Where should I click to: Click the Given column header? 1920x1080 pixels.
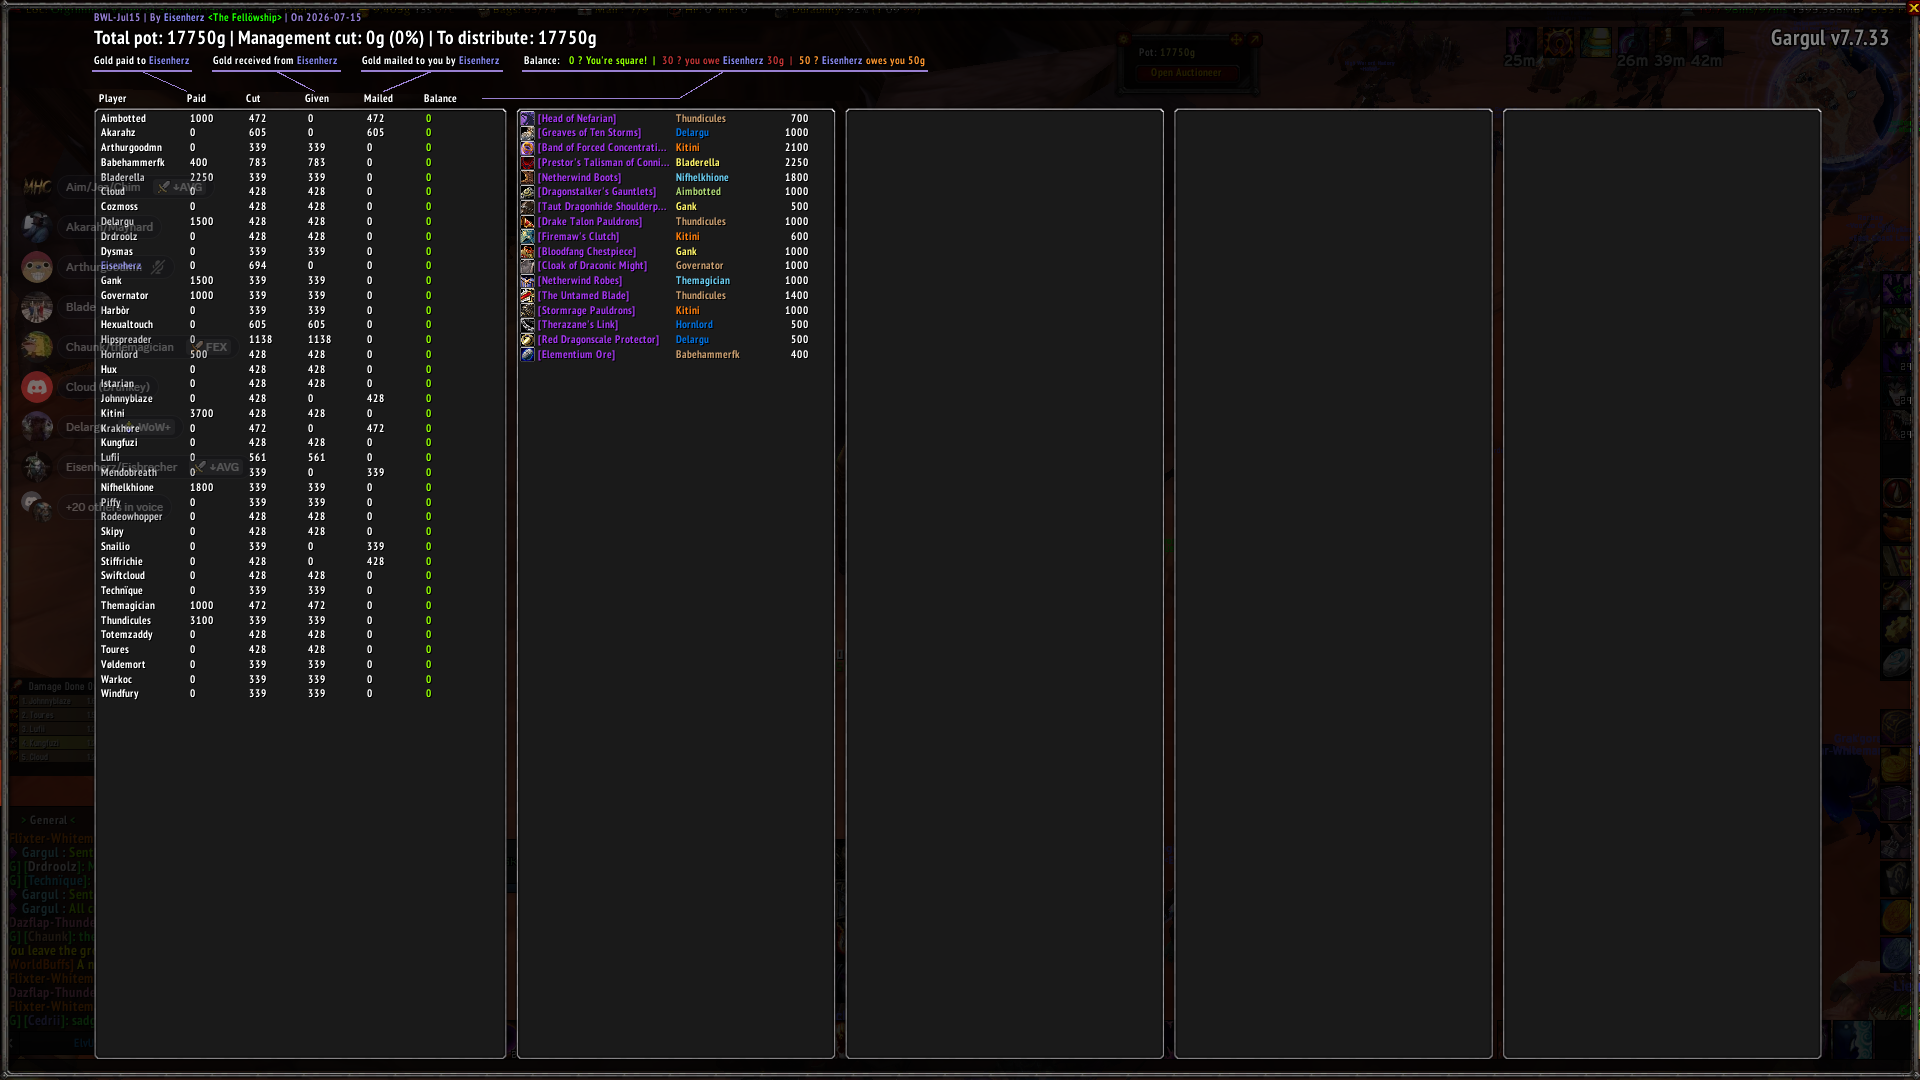point(317,99)
